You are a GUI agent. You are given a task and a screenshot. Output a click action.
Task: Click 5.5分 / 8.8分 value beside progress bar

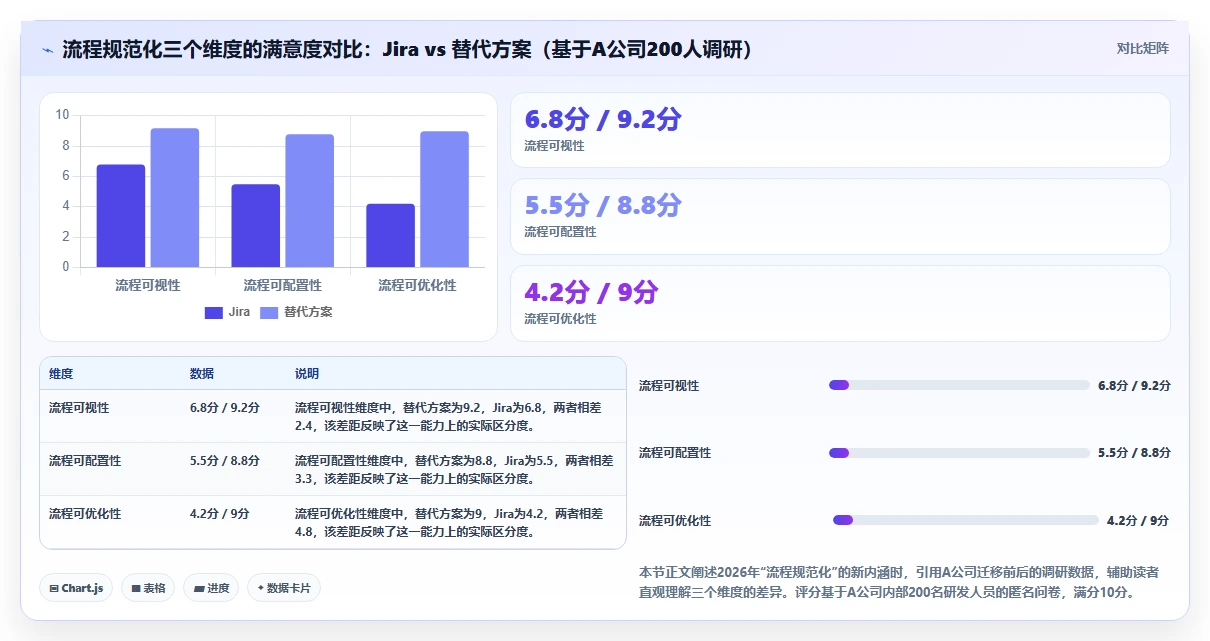point(1134,453)
